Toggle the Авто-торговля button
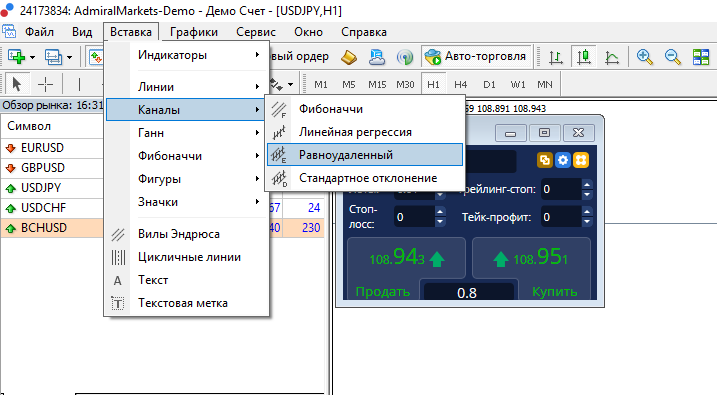The height and width of the screenshot is (395, 717). [476, 57]
